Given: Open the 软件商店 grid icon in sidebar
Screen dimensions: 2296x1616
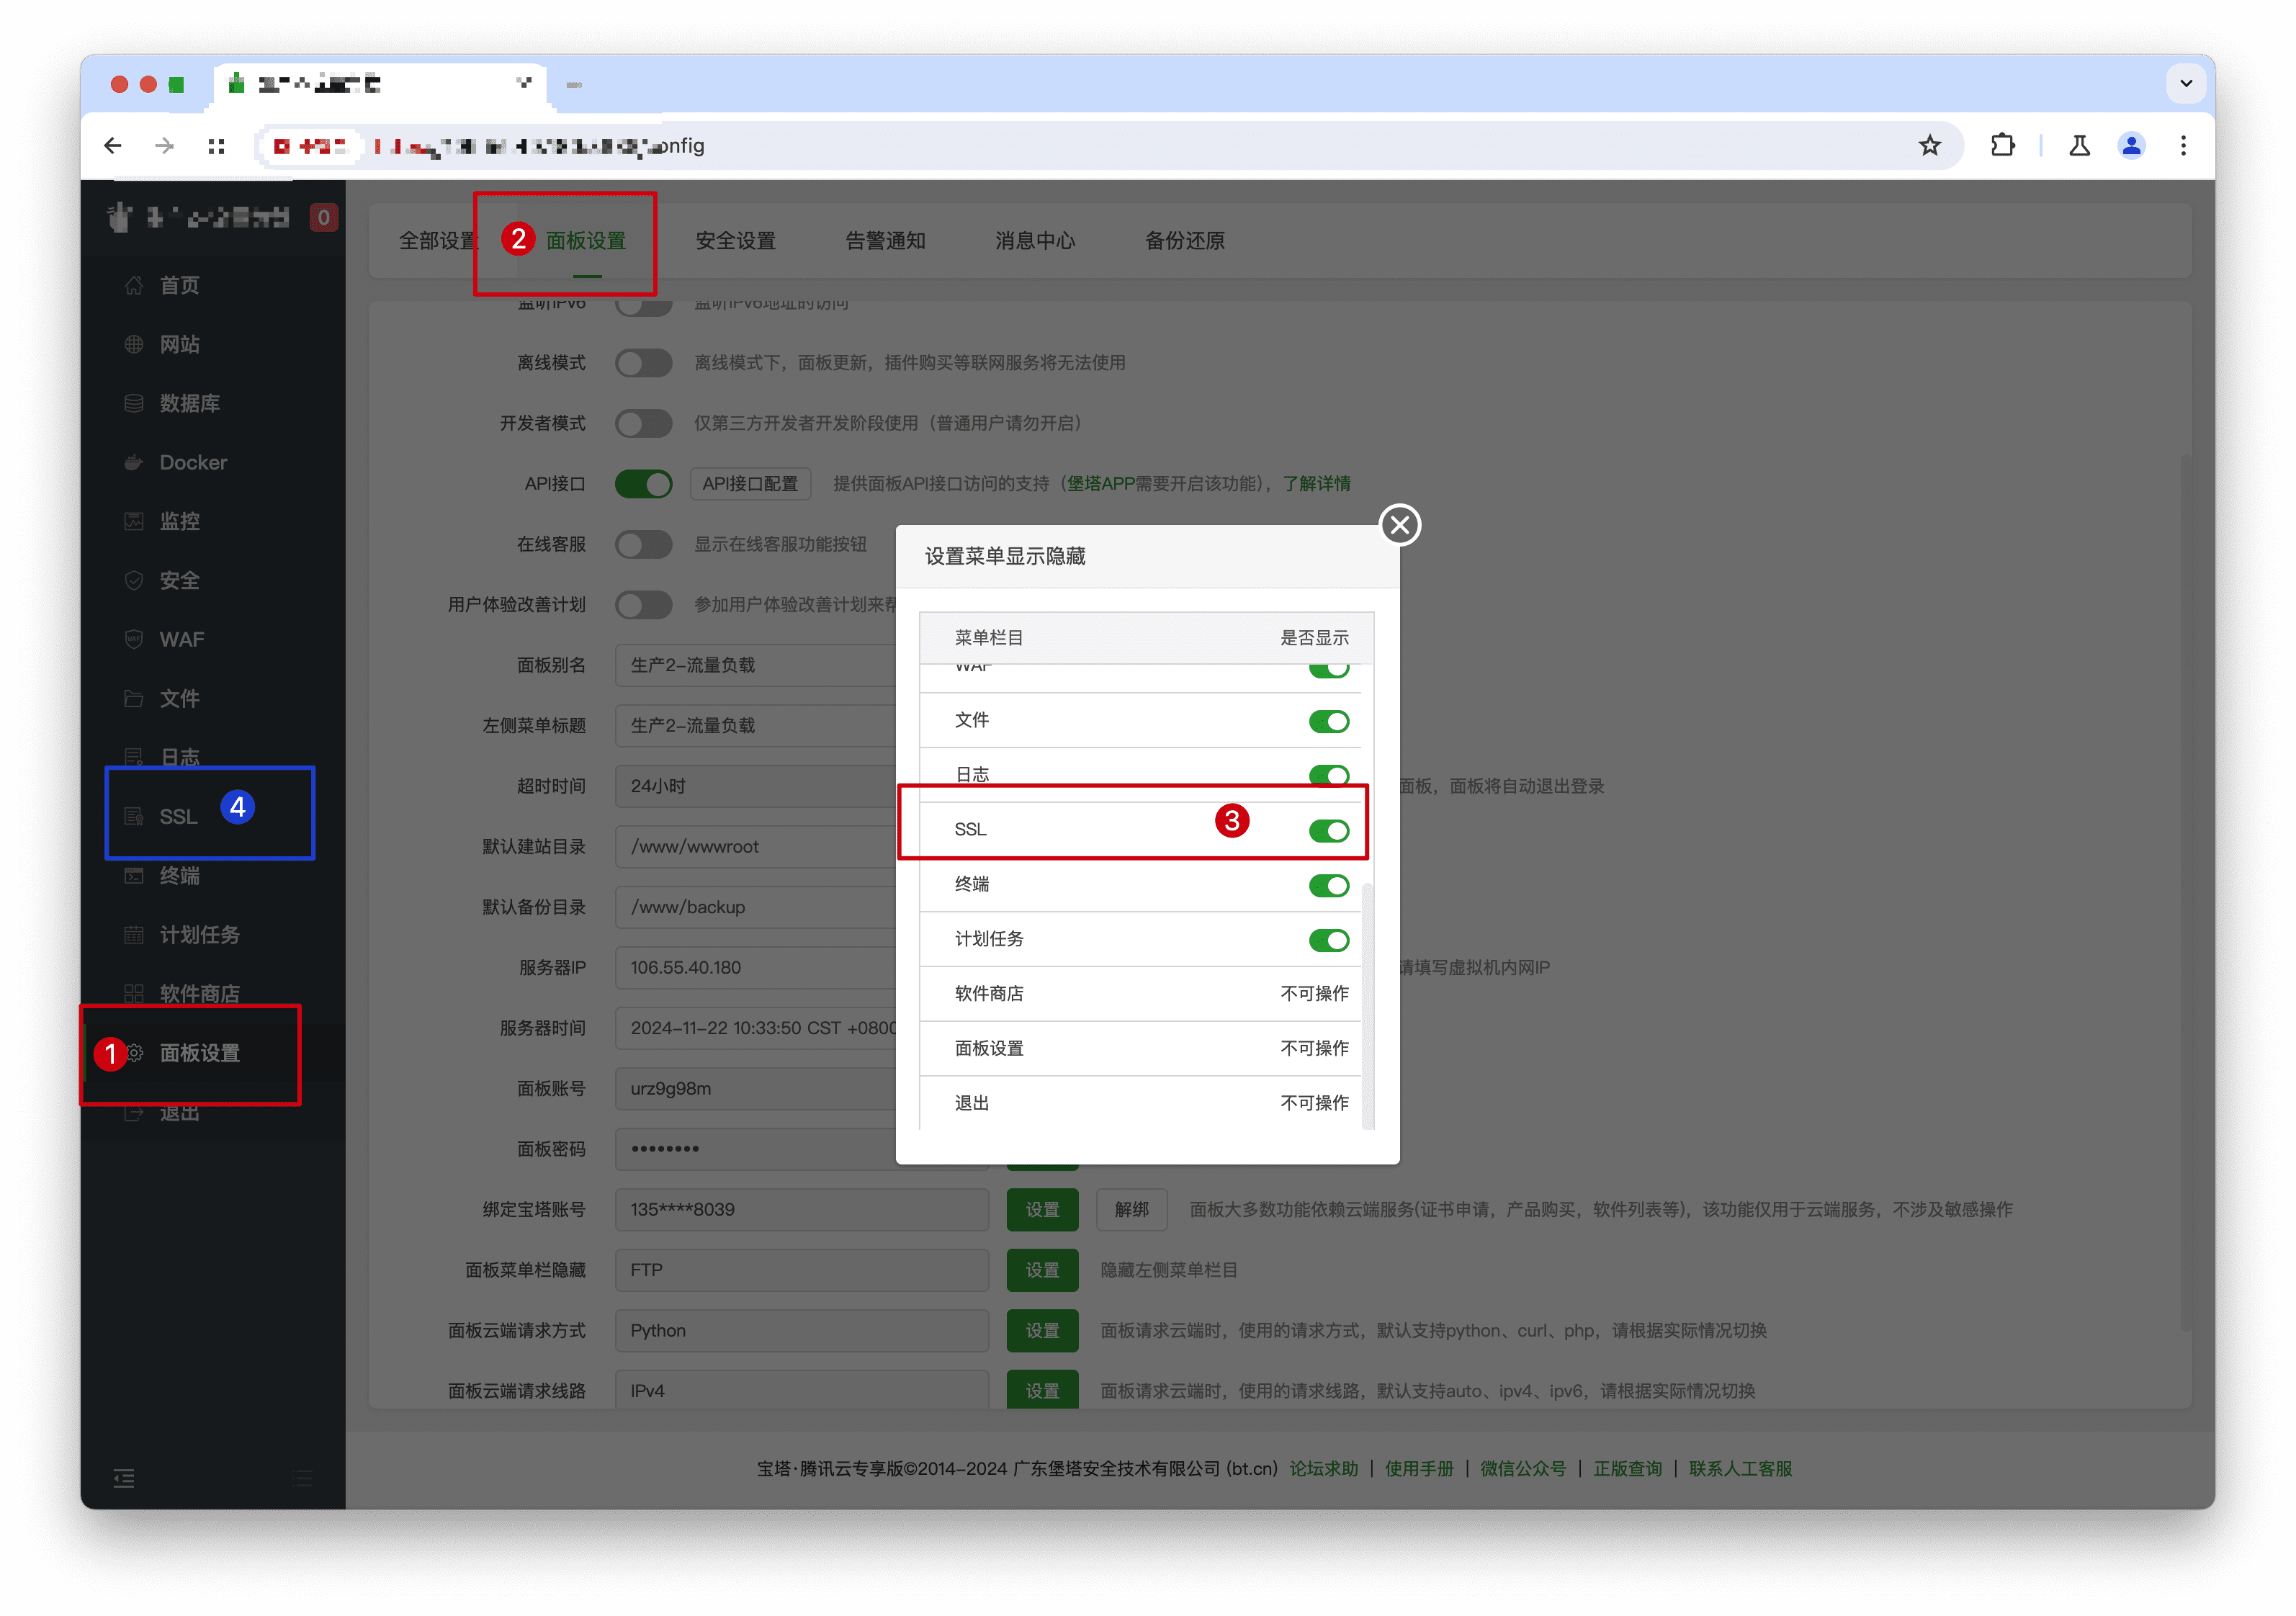Looking at the screenshot, I should (134, 994).
